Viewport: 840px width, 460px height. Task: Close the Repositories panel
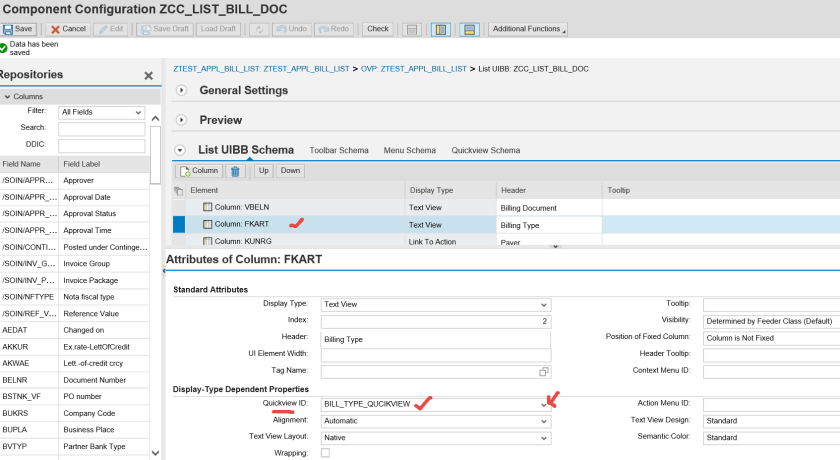(148, 75)
